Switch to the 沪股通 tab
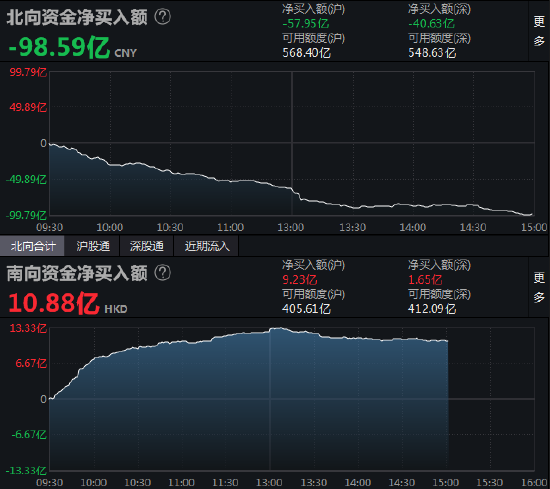This screenshot has width=550, height=489. tap(93, 246)
